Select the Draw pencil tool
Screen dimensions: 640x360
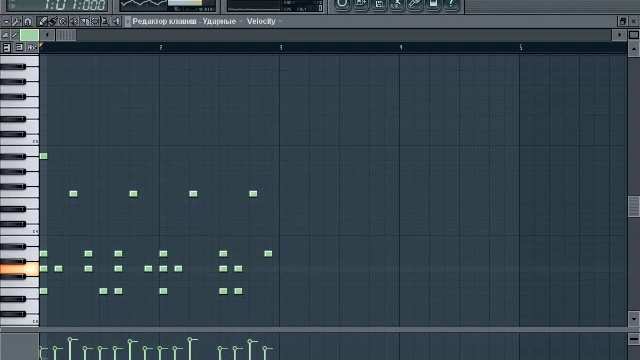pyautogui.click(x=42, y=21)
